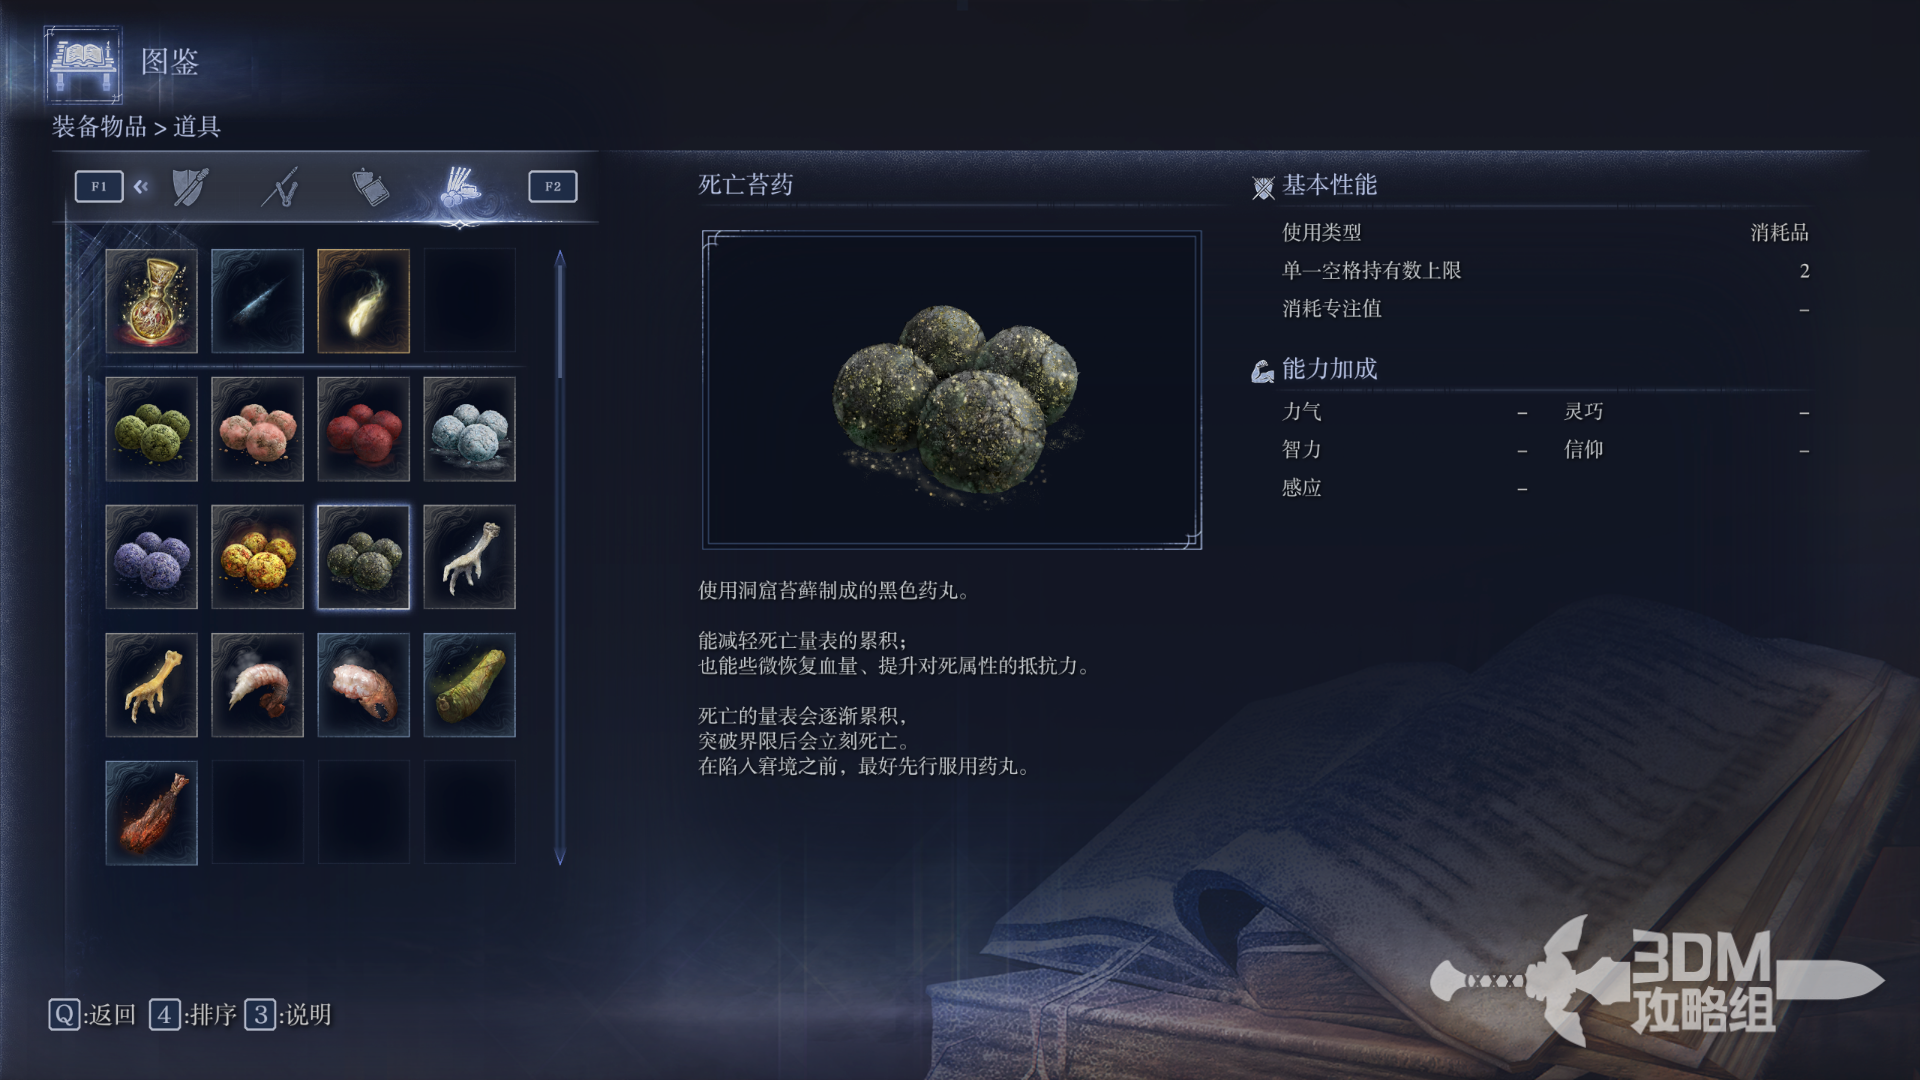The width and height of the screenshot is (1920, 1080).
Task: Select the roasted red meat leg item
Action: pyautogui.click(x=151, y=813)
